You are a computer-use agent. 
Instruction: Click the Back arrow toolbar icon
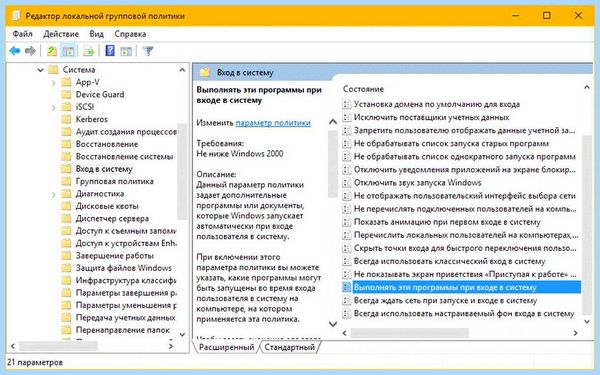pos(15,51)
